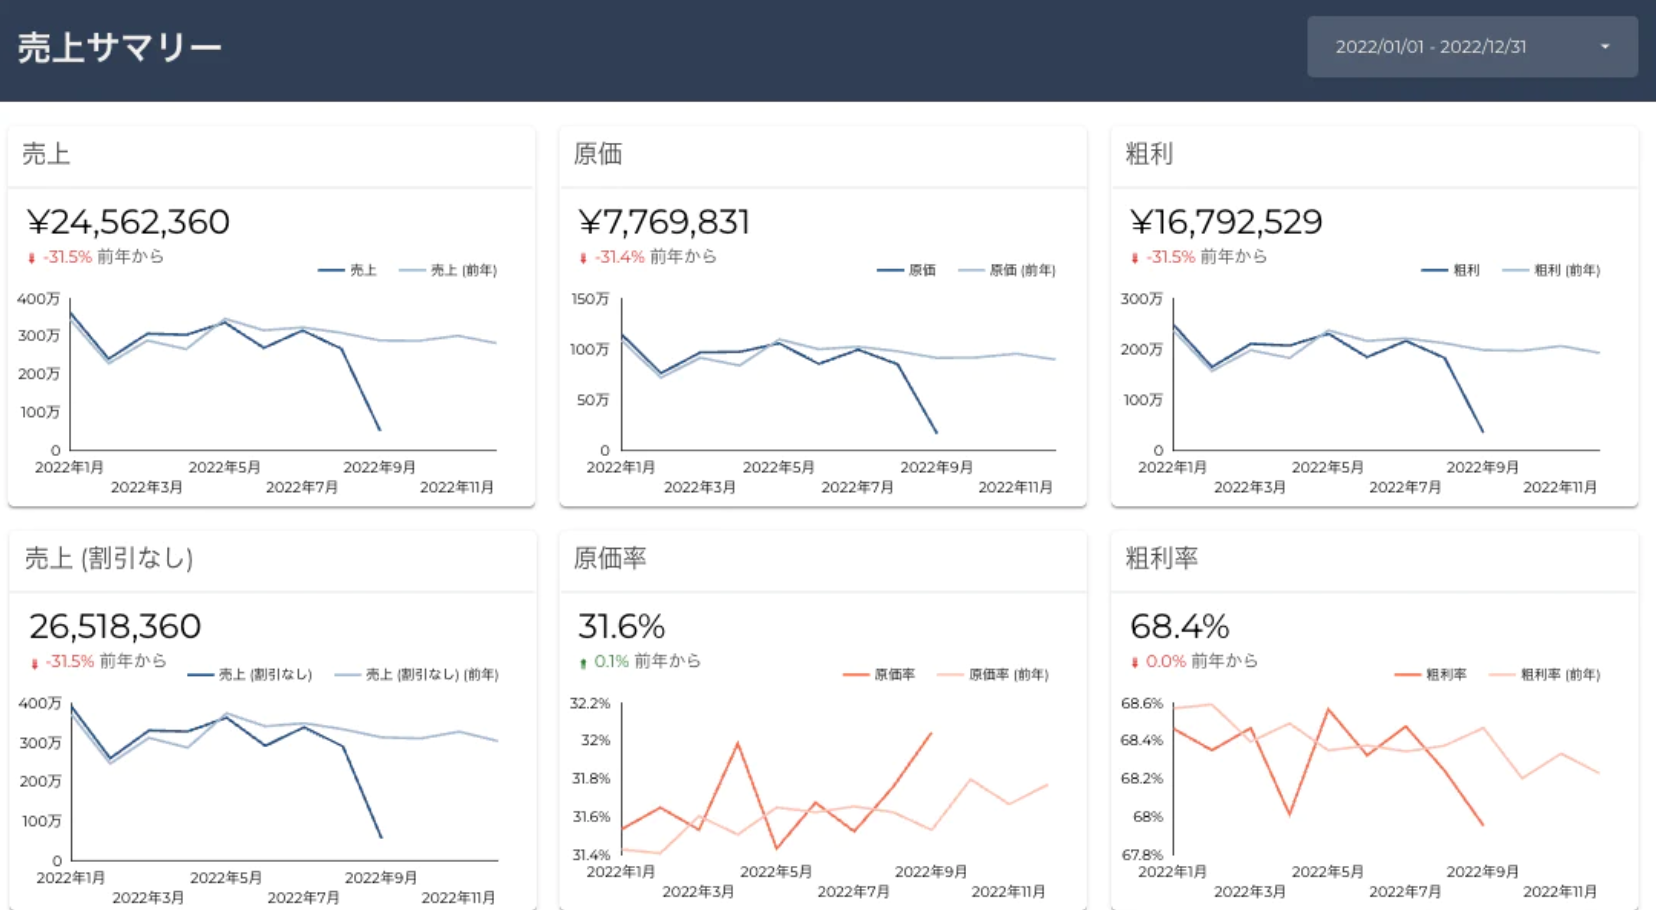Click the 2022年11月 axis label in 粗利 chart

coord(1560,487)
